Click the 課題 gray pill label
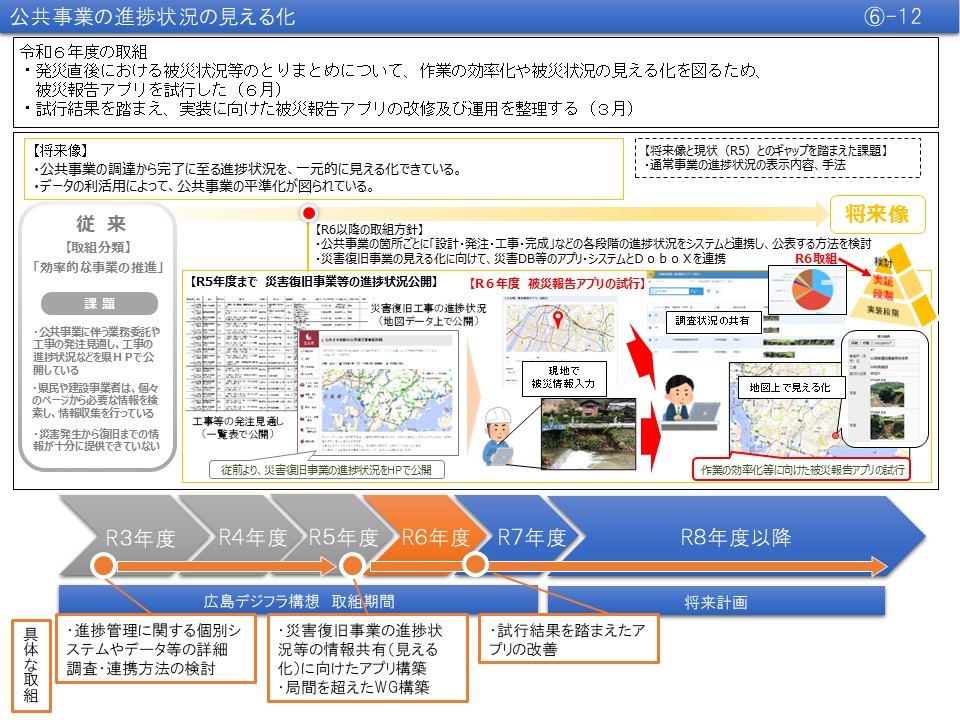Screen dimensions: 960x720 [99, 303]
